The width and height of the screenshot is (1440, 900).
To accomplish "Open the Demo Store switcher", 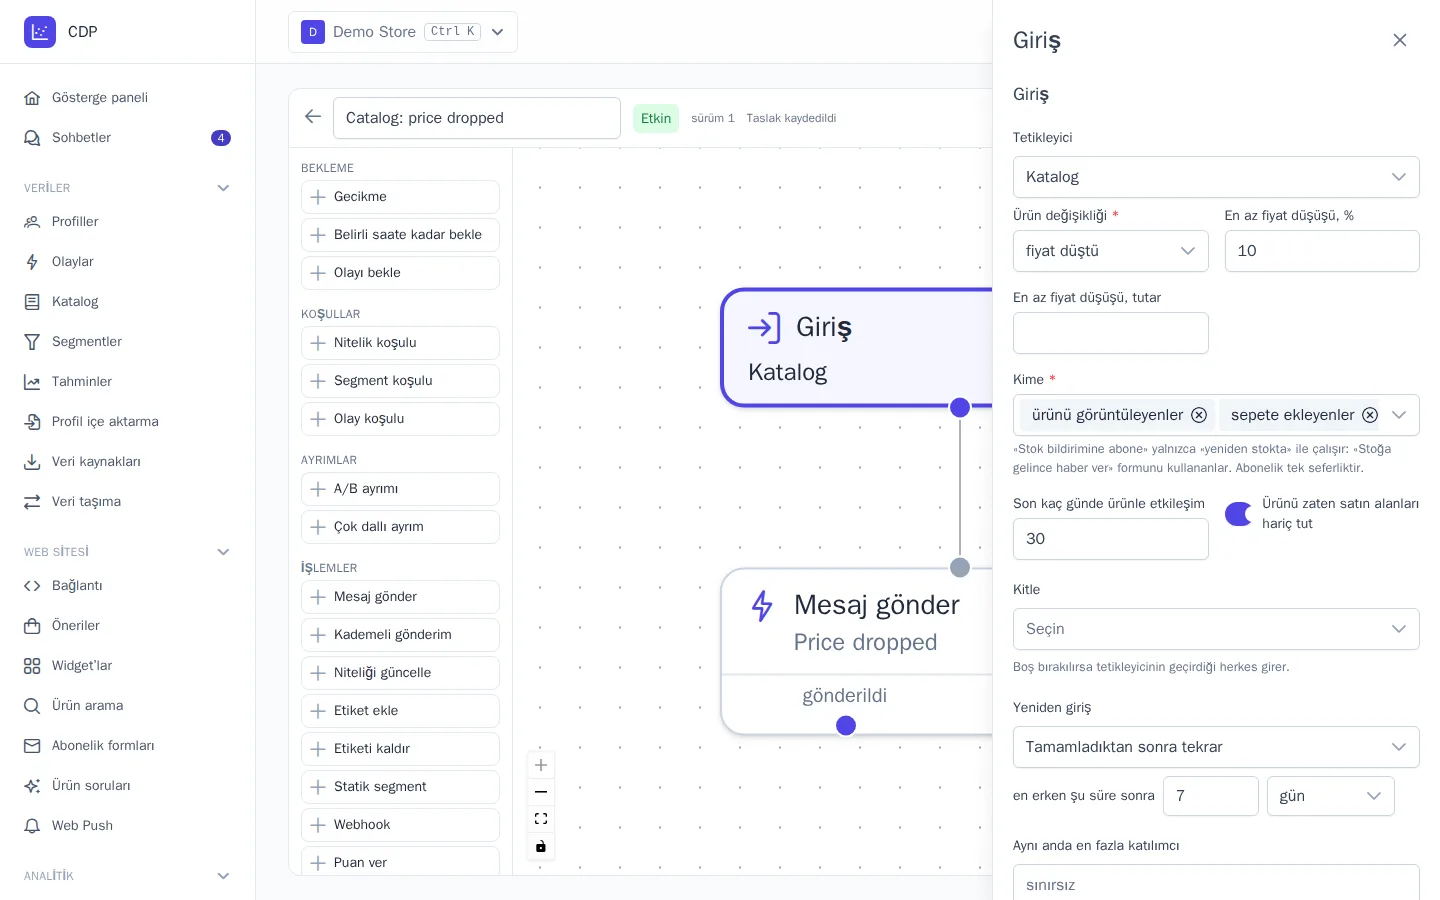I will coord(403,32).
